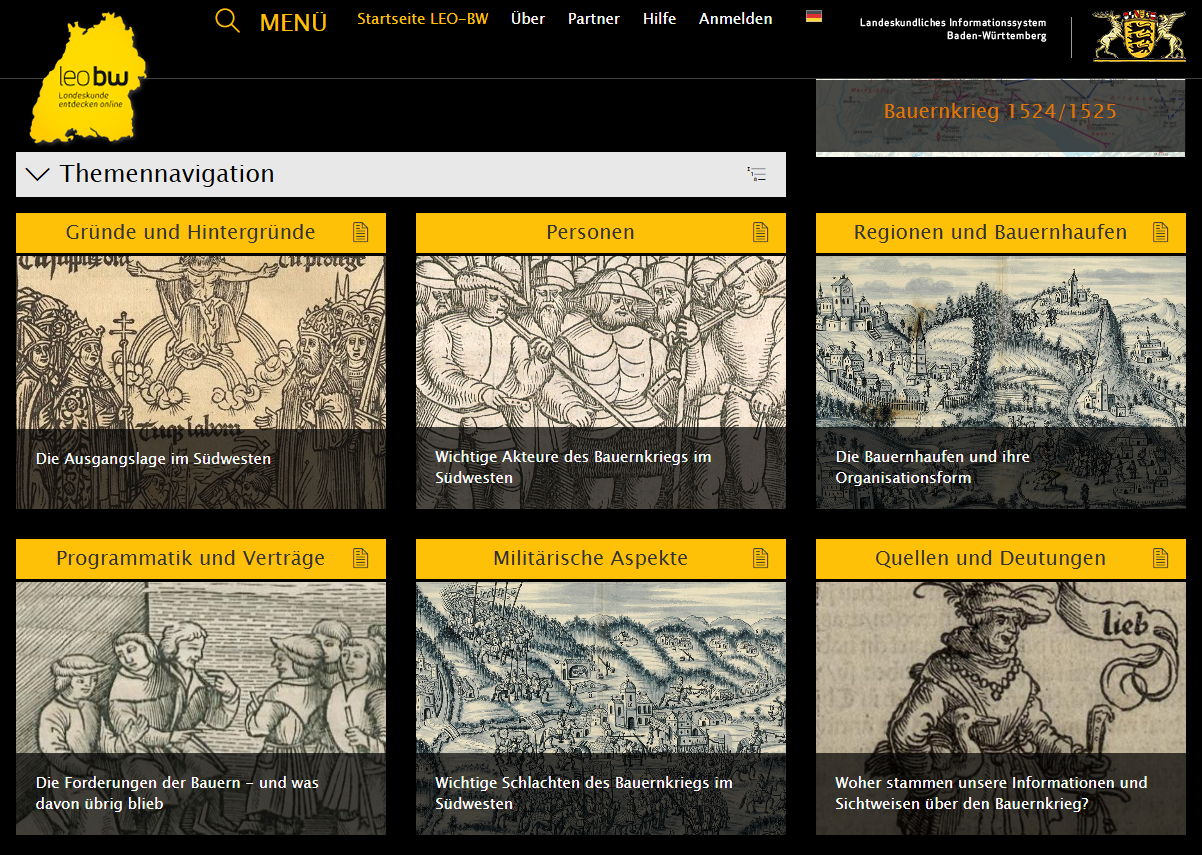Click document icon beside Regionen und Bauernhaufen
Screen dimensions: 1202x855
pyautogui.click(x=1161, y=232)
